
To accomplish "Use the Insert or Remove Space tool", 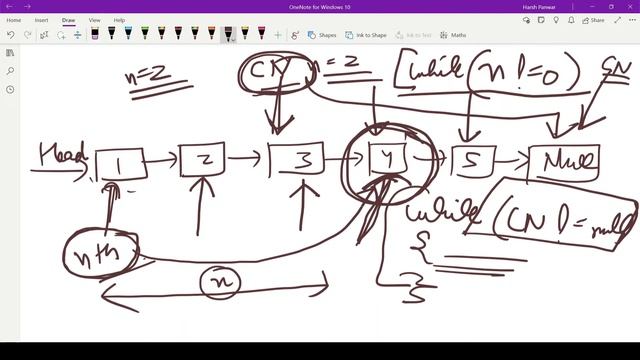I will (x=78, y=35).
